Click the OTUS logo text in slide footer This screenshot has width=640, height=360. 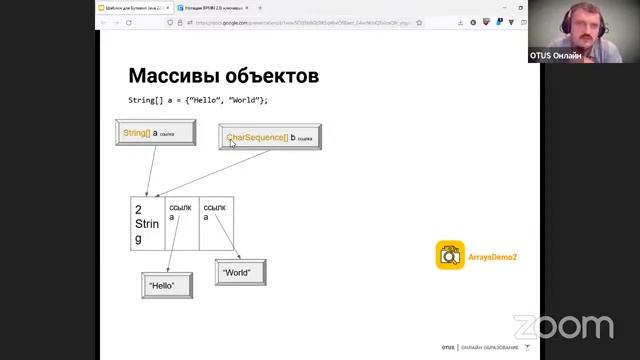tap(448, 348)
